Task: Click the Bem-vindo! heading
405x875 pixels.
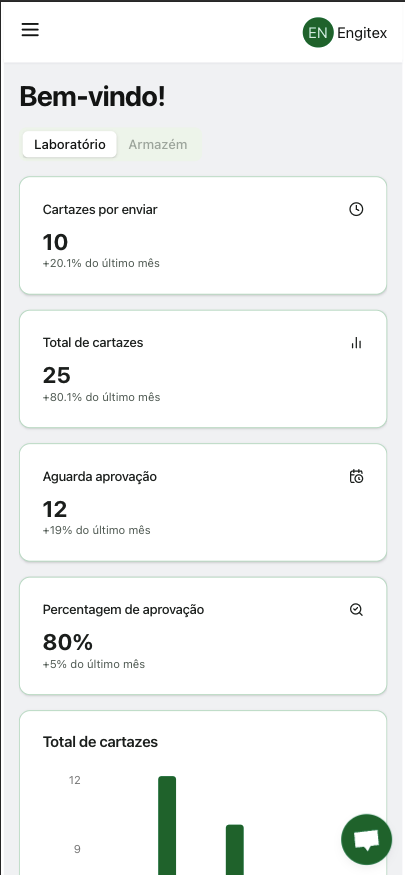Action: [x=93, y=97]
